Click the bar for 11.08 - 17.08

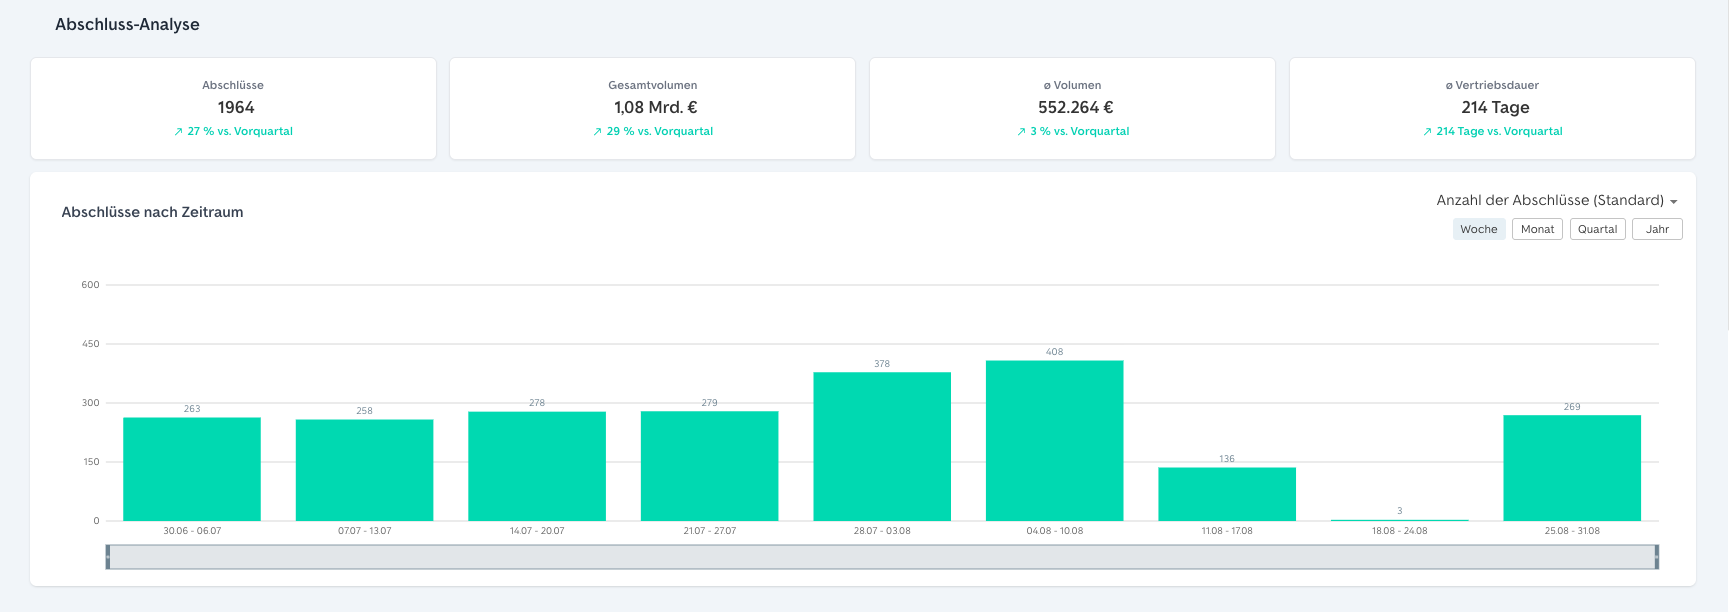click(x=1227, y=494)
